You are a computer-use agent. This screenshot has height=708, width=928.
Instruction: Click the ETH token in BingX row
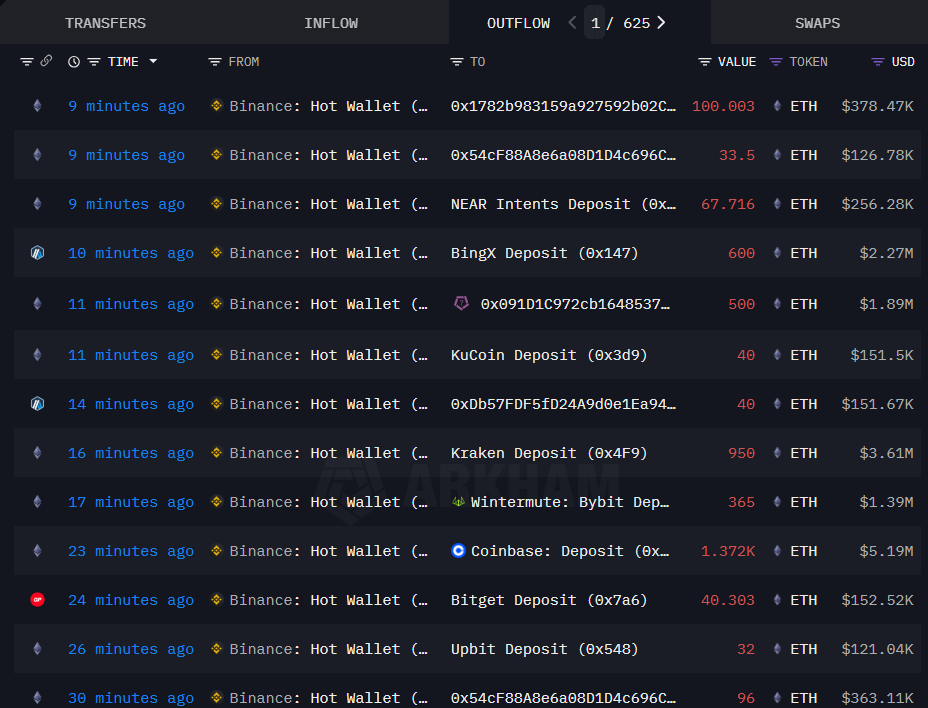tap(804, 253)
